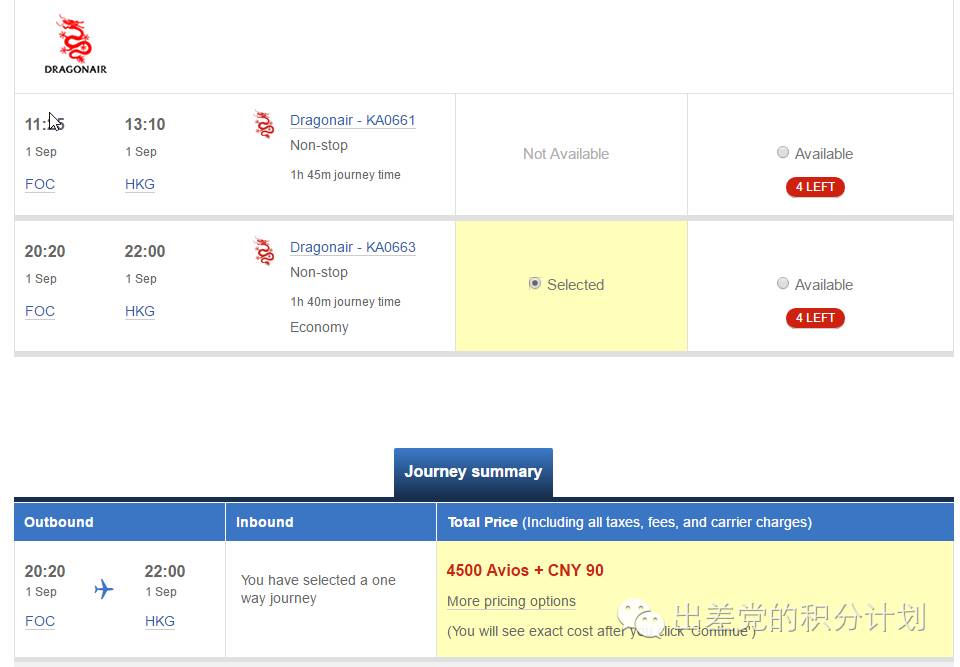Click the 22:00 arrival time in flight KA0663 row
This screenshot has width=960, height=667.
145,251
